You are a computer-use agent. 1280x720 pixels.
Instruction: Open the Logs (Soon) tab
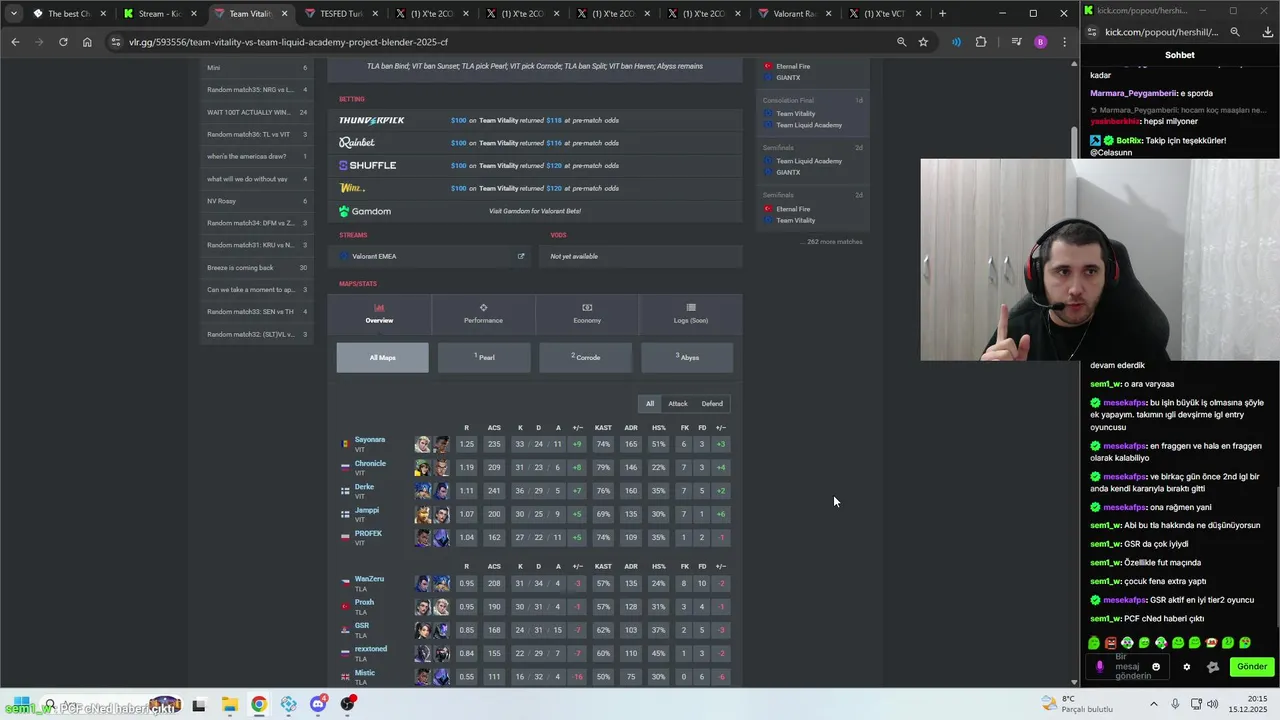click(691, 314)
